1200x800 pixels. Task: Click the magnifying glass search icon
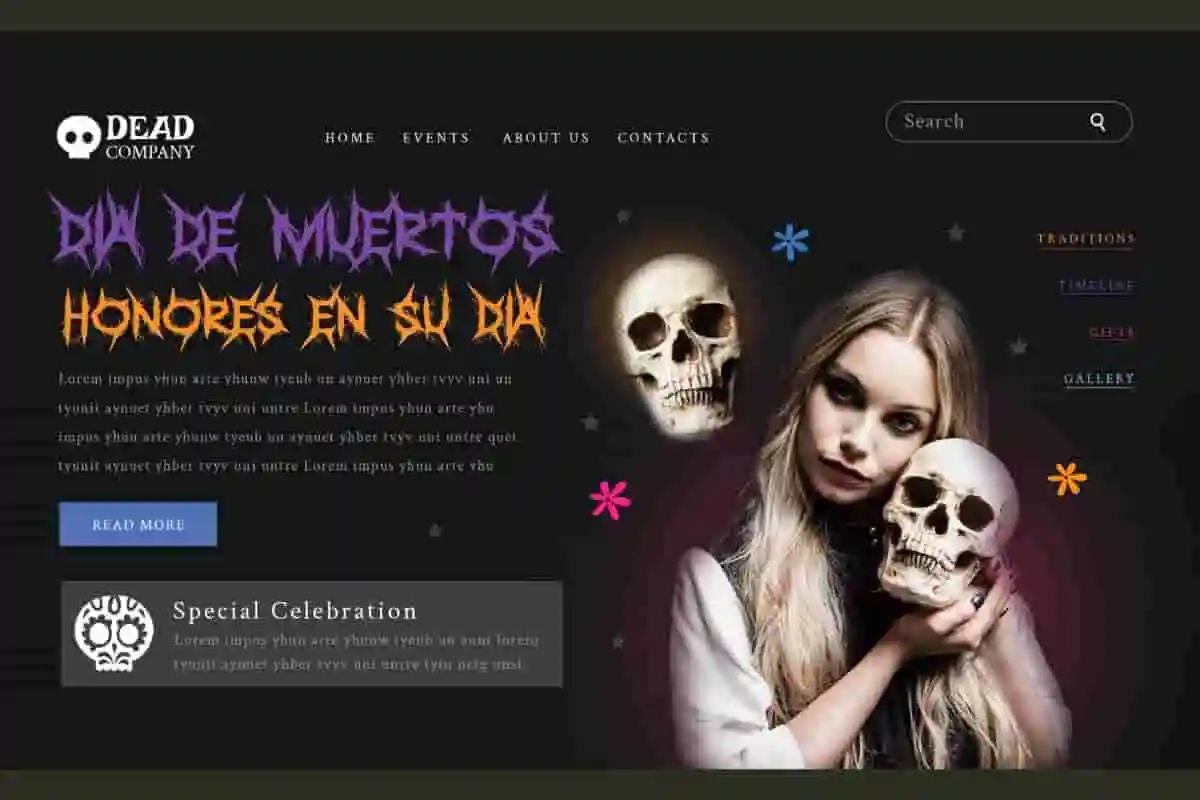tap(1098, 122)
